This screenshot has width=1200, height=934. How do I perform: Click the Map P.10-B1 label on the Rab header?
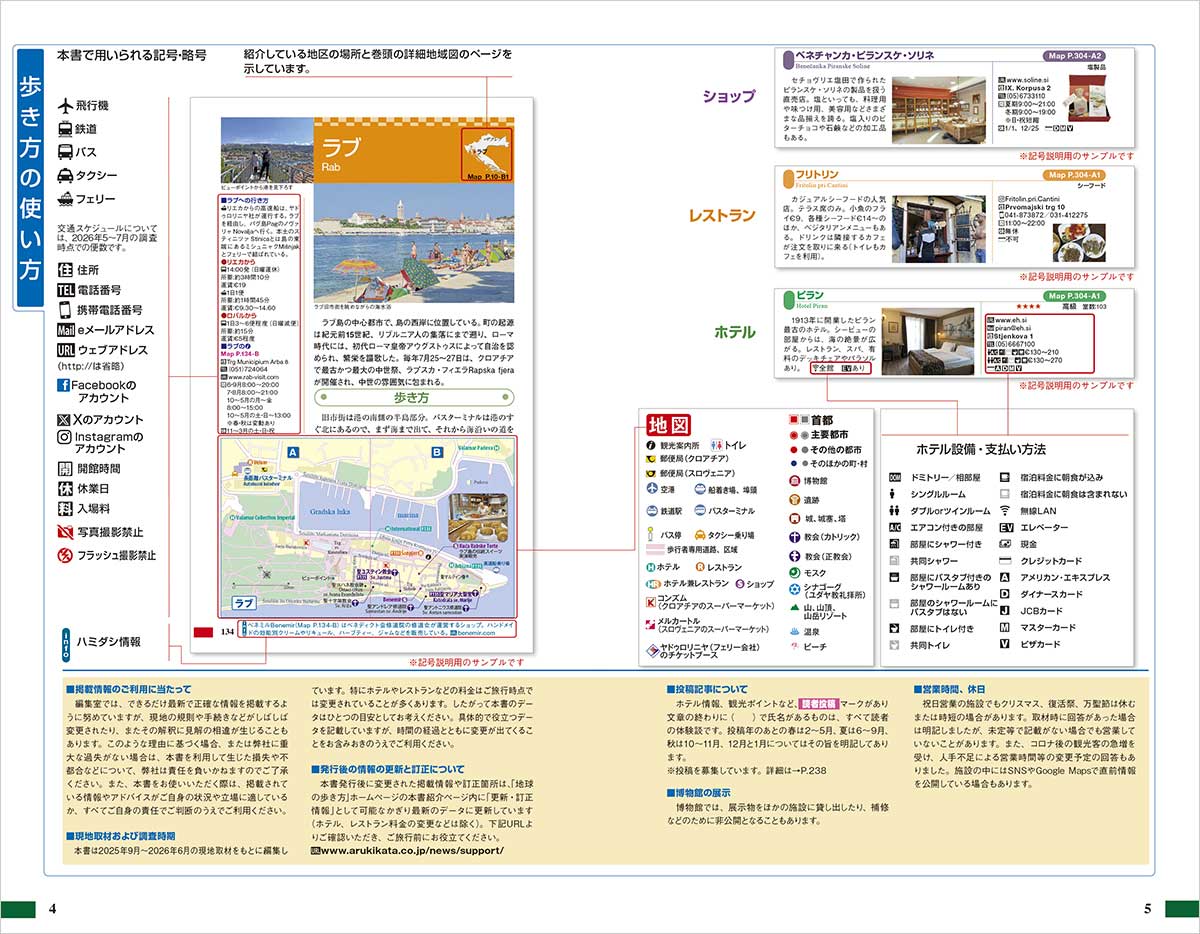[x=488, y=177]
